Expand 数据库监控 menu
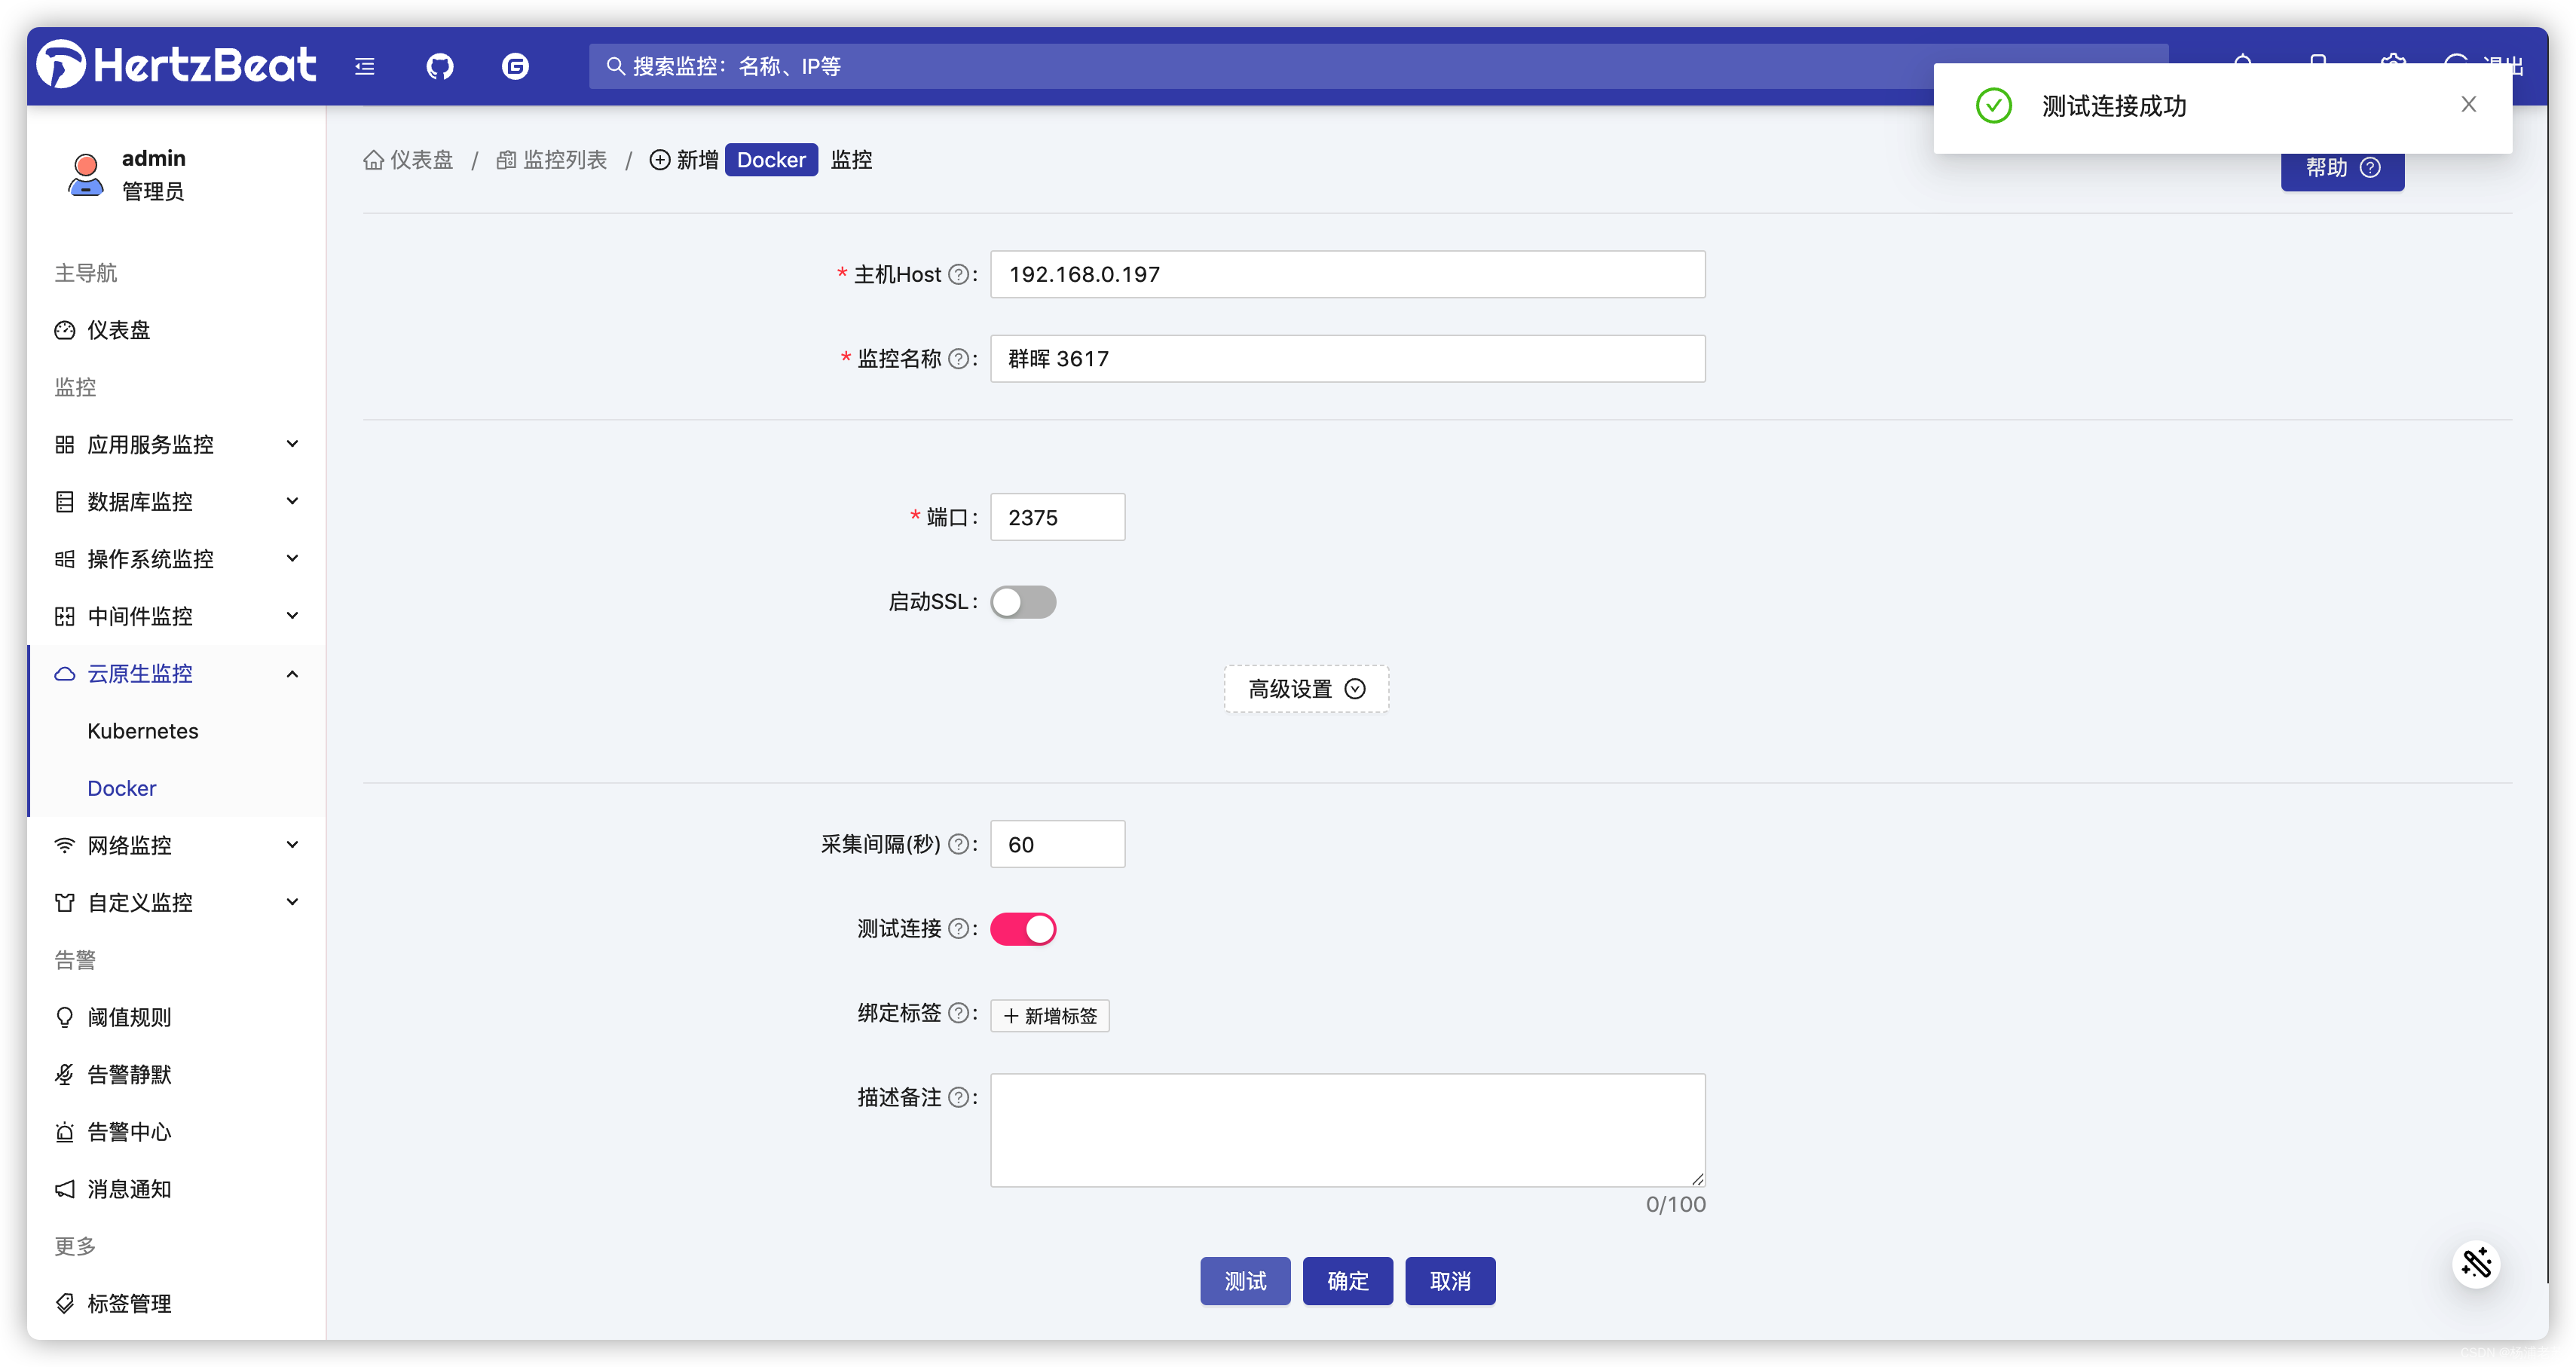 [x=175, y=502]
